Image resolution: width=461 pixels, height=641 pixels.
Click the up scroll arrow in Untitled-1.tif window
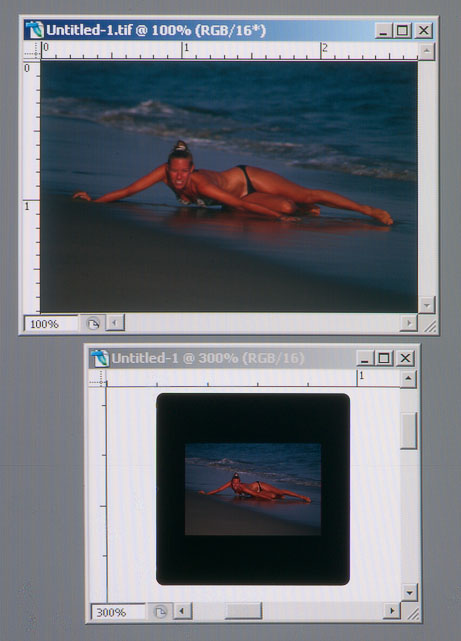click(426, 51)
